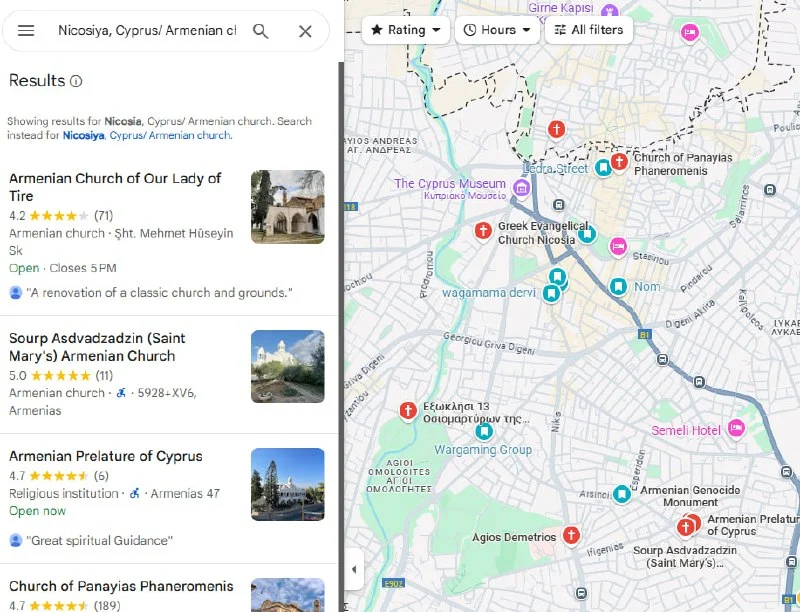The width and height of the screenshot is (800, 612).
Task: Click inside the search text field
Action: coord(146,31)
